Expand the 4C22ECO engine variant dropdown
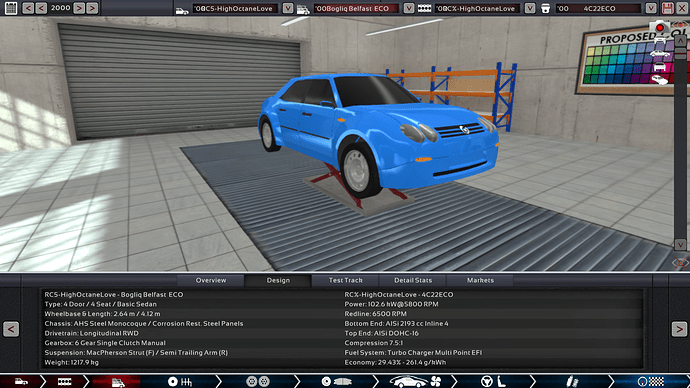This screenshot has height=388, width=690. pos(651,8)
